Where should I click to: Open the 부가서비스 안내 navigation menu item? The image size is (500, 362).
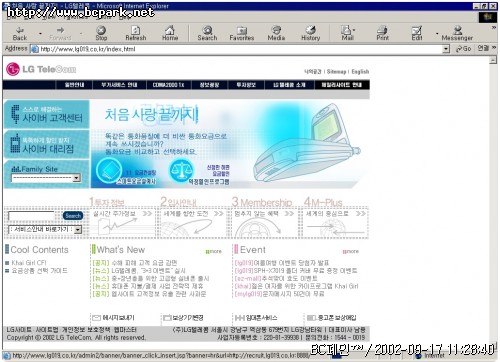tap(119, 85)
